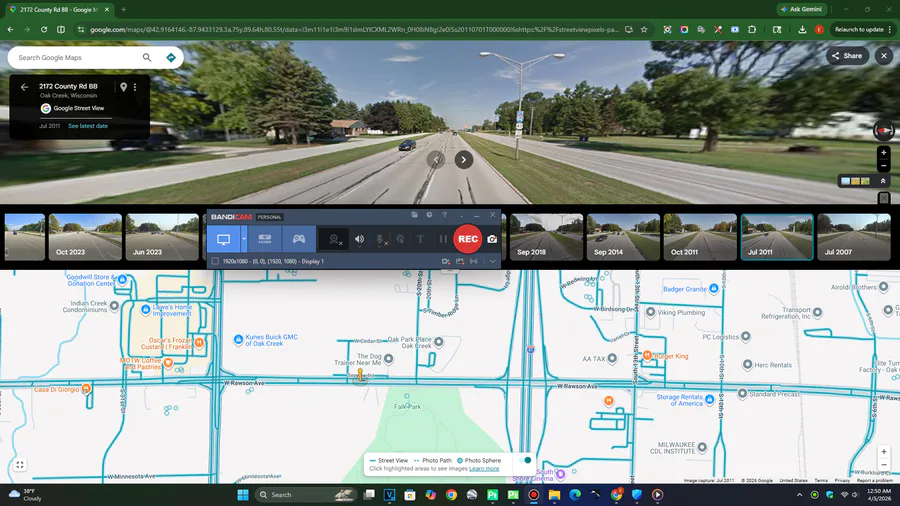Select the Jun 2023 Street View thumbnail
Viewport: 900px width, 506px height.
click(x=162, y=237)
